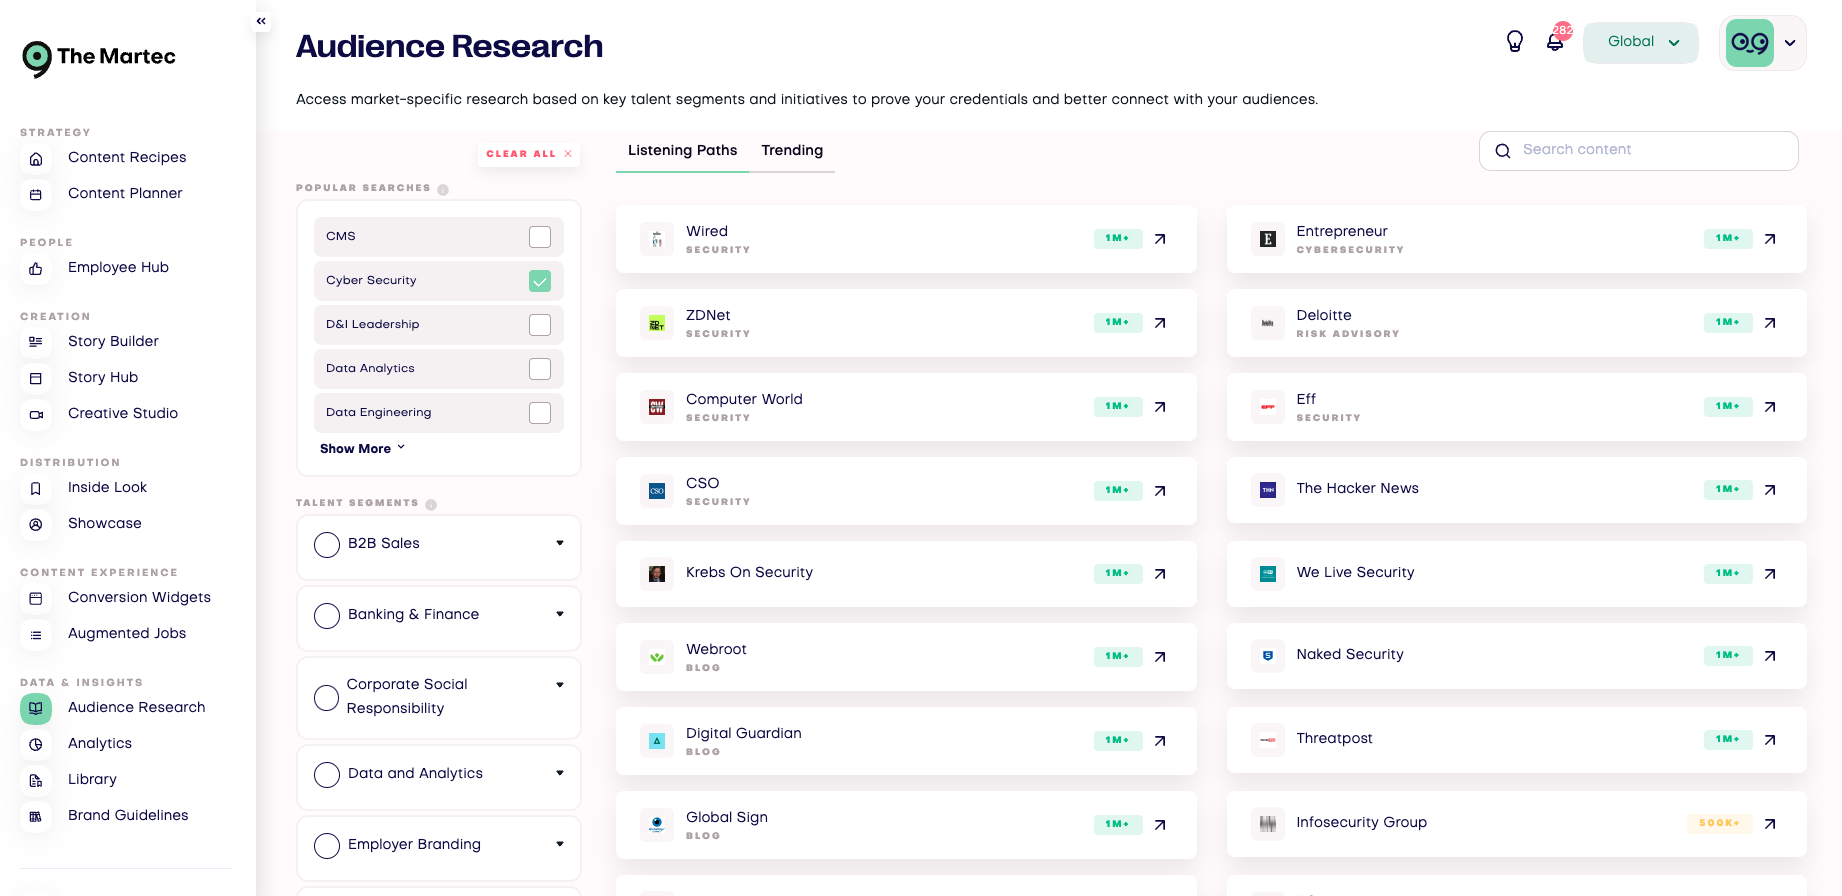Check the D&I Leadership checkbox
Viewport: 1842px width, 896px height.
click(540, 325)
